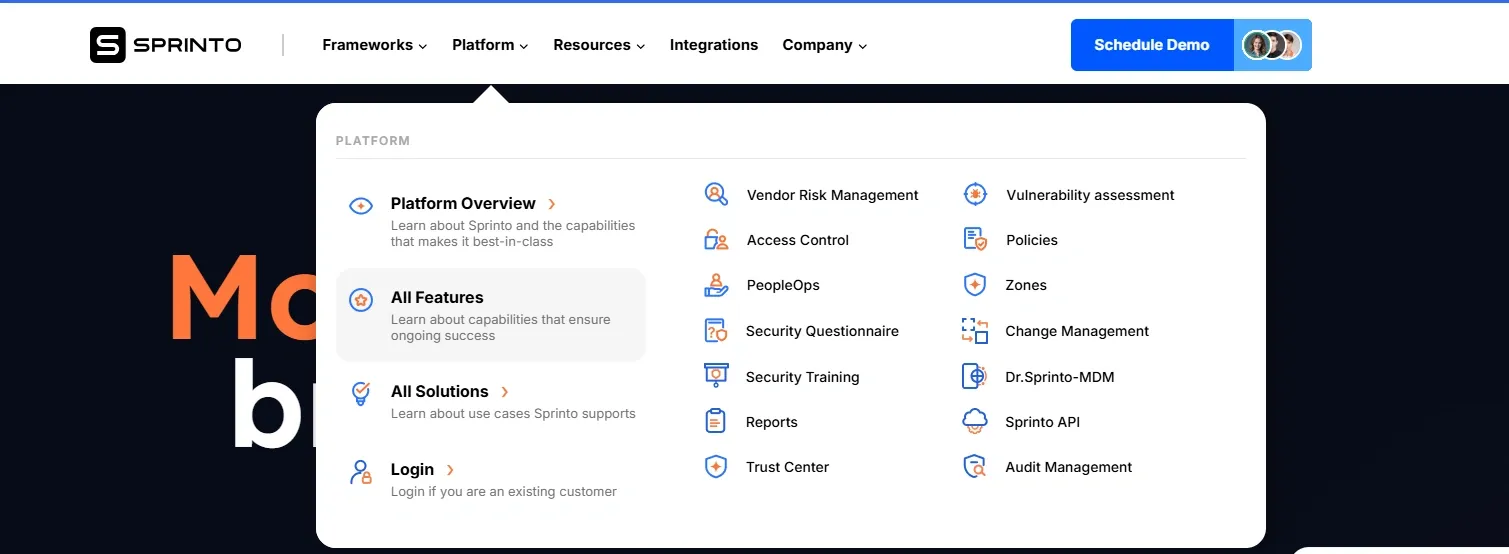Viewport: 1509px width, 554px height.
Task: Click the Audit Management icon
Action: 975,467
